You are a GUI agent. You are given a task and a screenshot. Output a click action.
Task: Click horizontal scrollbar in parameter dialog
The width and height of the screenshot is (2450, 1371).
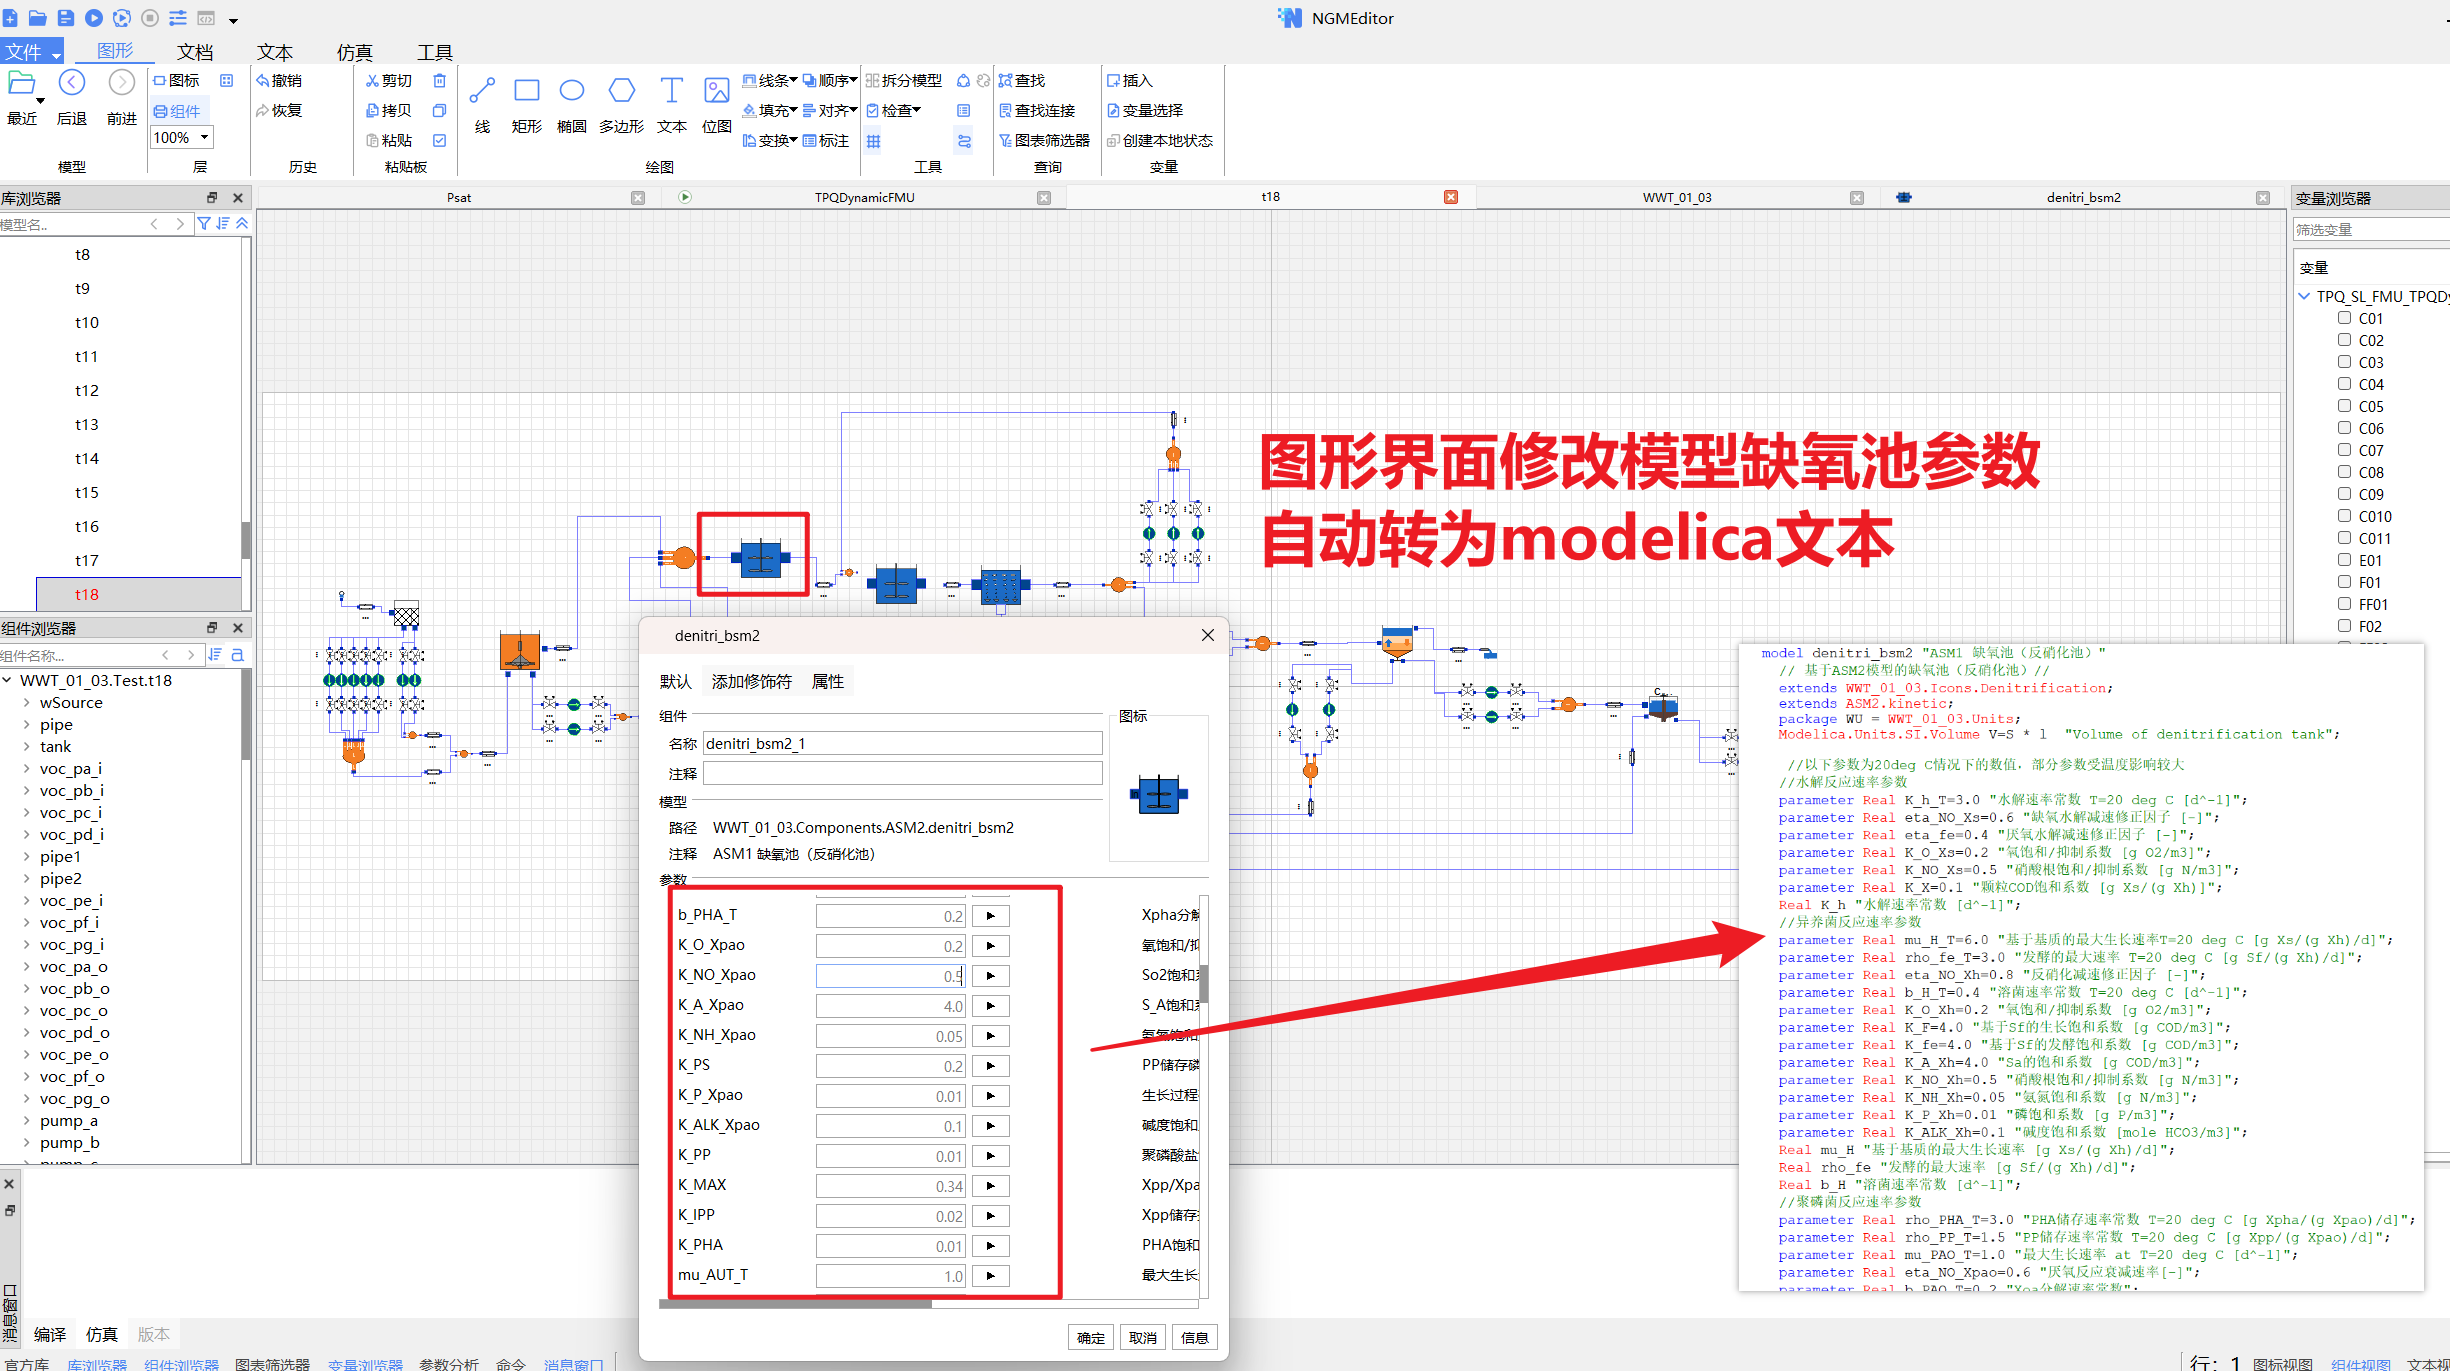coord(796,1303)
